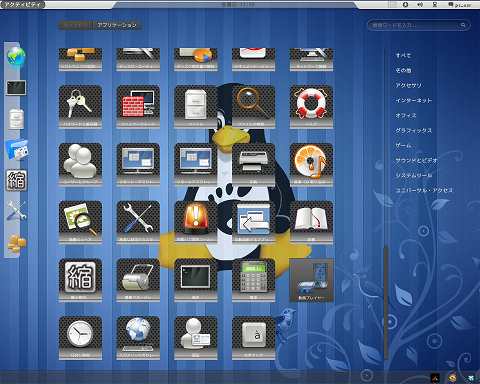Click the application grid vertical scrollbar
The width and height of the screenshot is (480, 384).
coord(386,302)
